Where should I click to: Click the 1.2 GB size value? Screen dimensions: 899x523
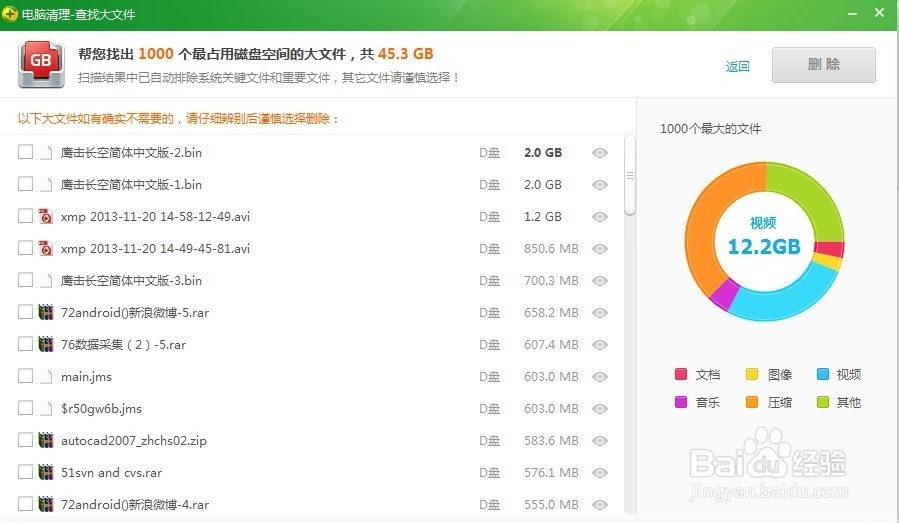(x=542, y=217)
